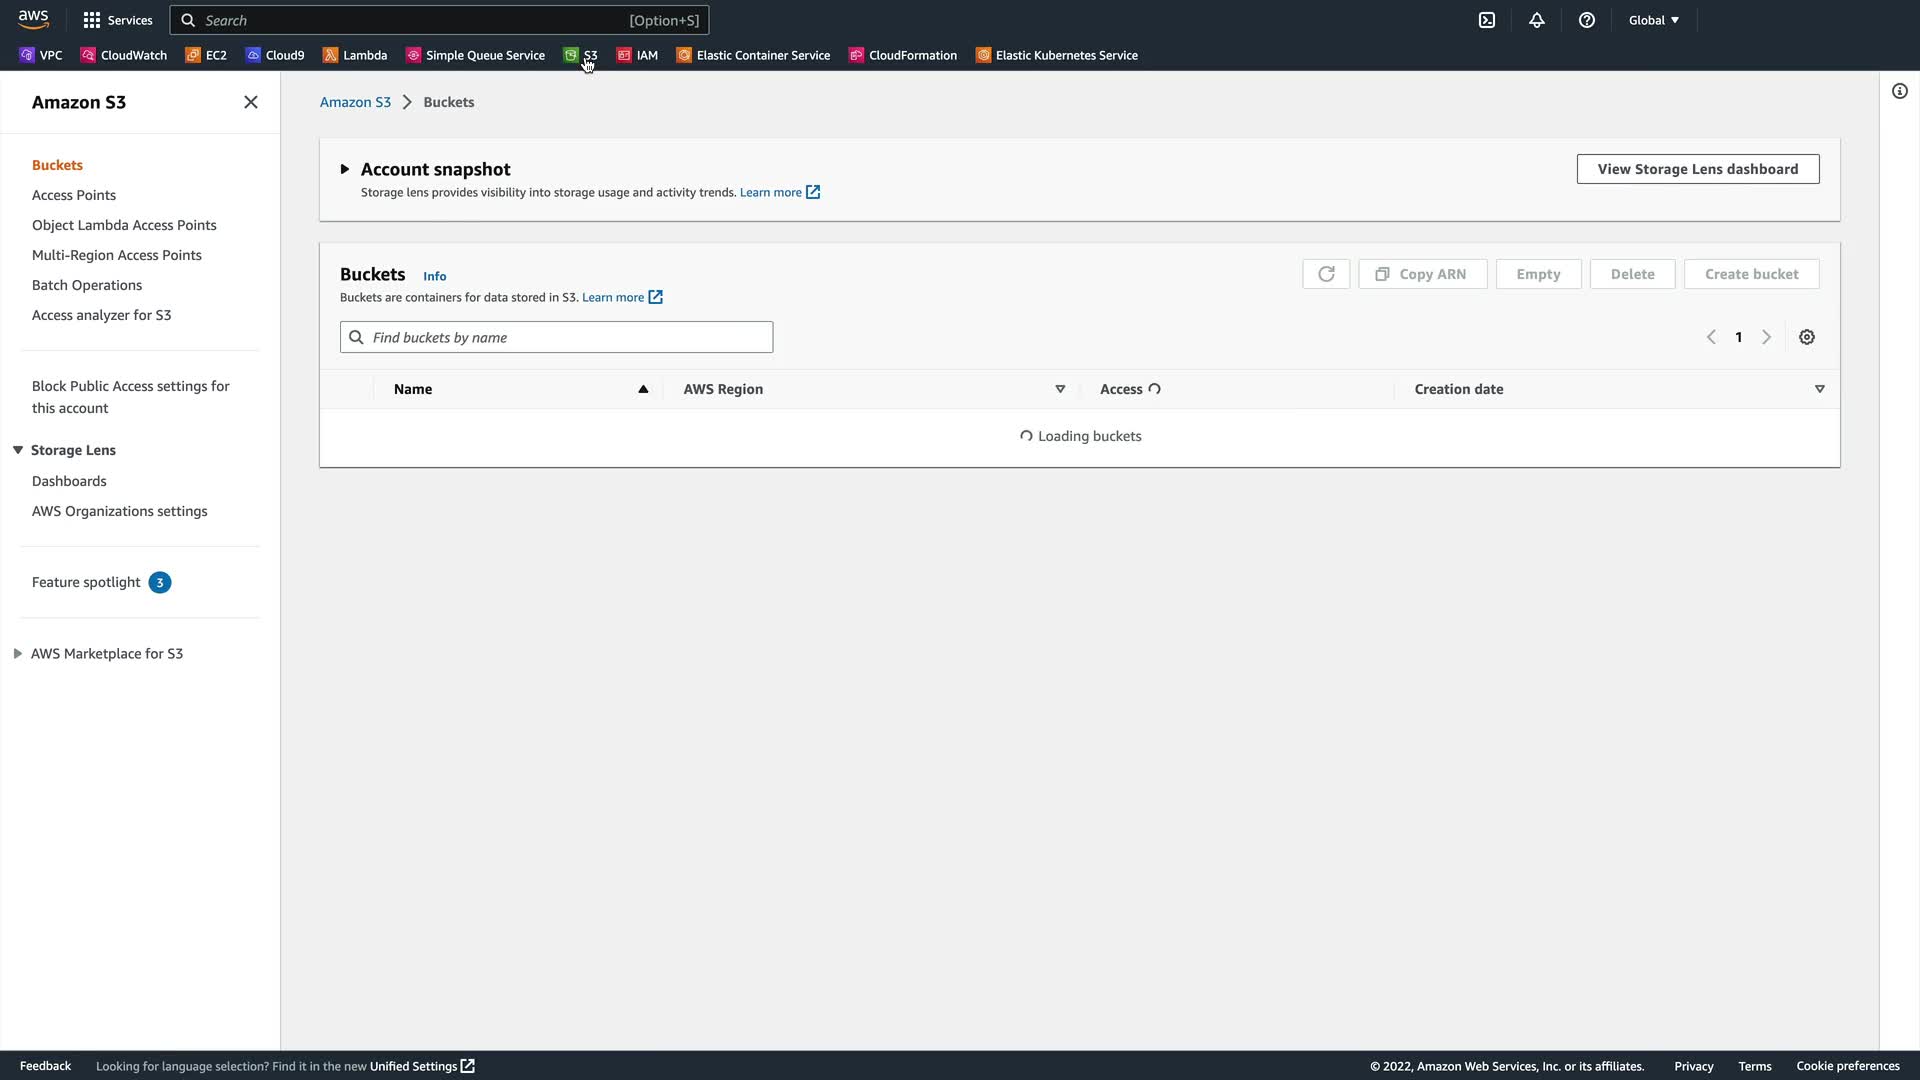Viewport: 1920px width, 1080px height.
Task: Open the Services grid menu
Action: [x=118, y=20]
